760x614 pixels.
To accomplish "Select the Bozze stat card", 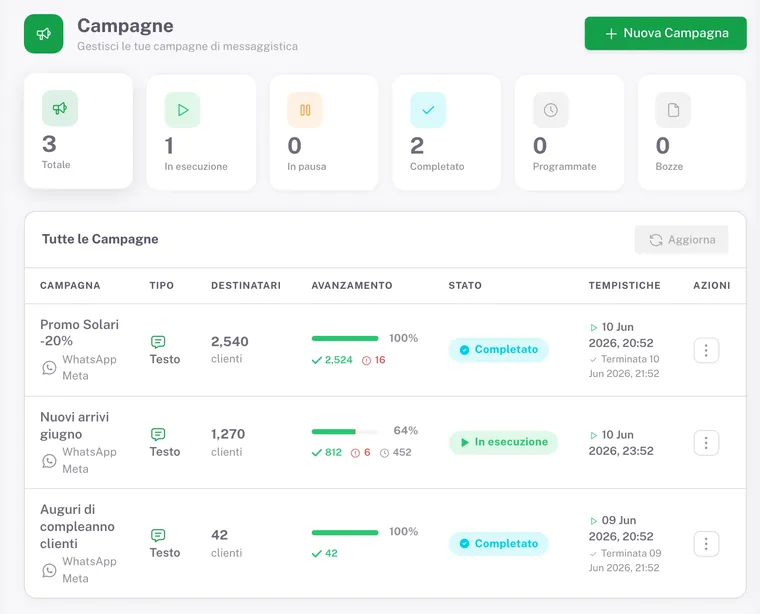I will (692, 132).
